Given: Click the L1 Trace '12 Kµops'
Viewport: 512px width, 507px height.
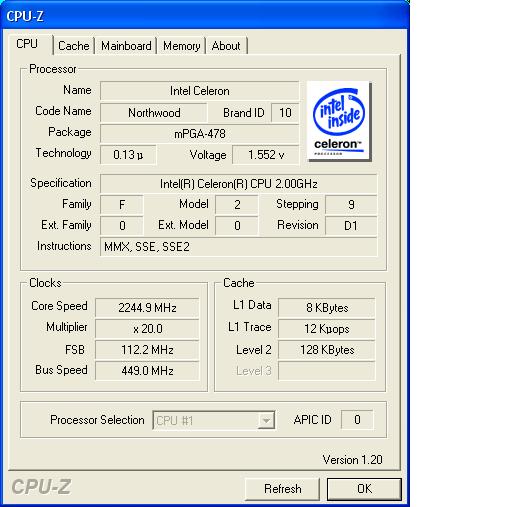Looking at the screenshot, I should tap(327, 329).
